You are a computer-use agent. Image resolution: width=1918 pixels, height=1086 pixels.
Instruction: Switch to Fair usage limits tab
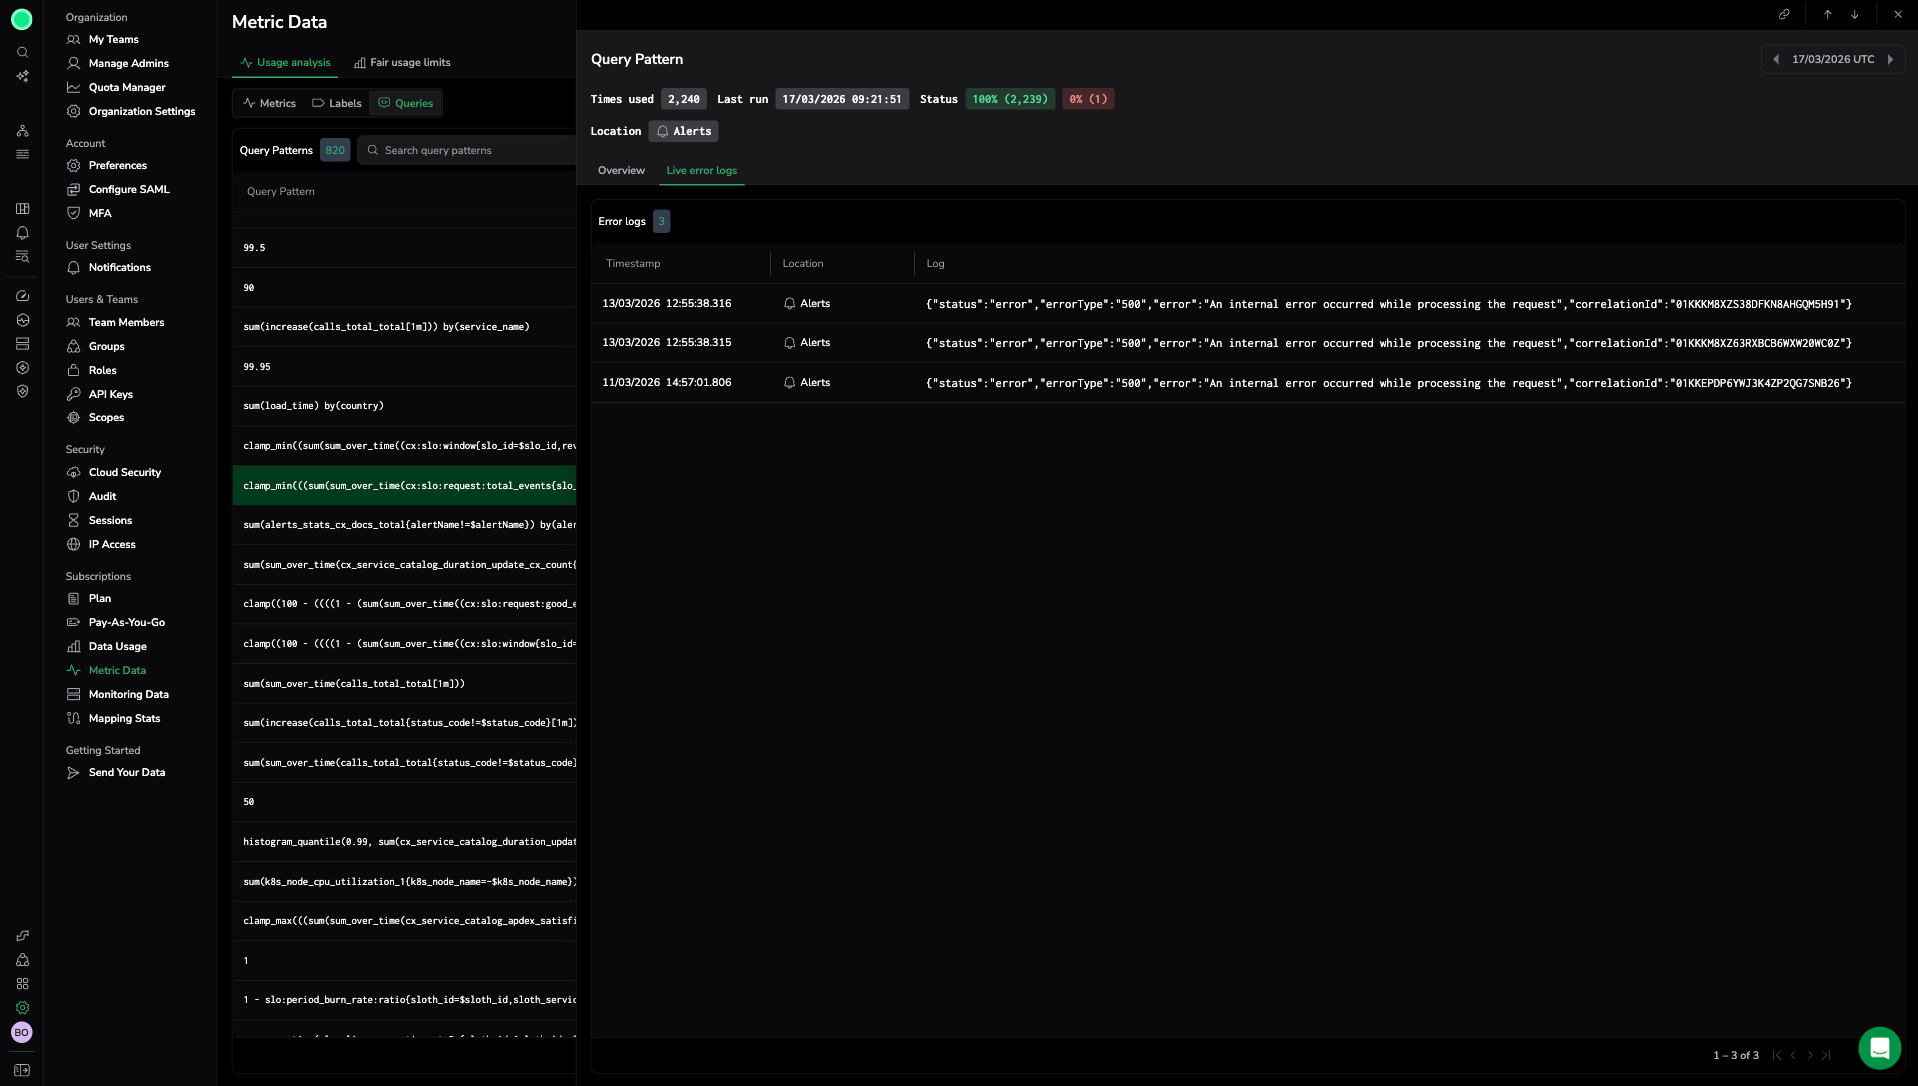pyautogui.click(x=402, y=63)
